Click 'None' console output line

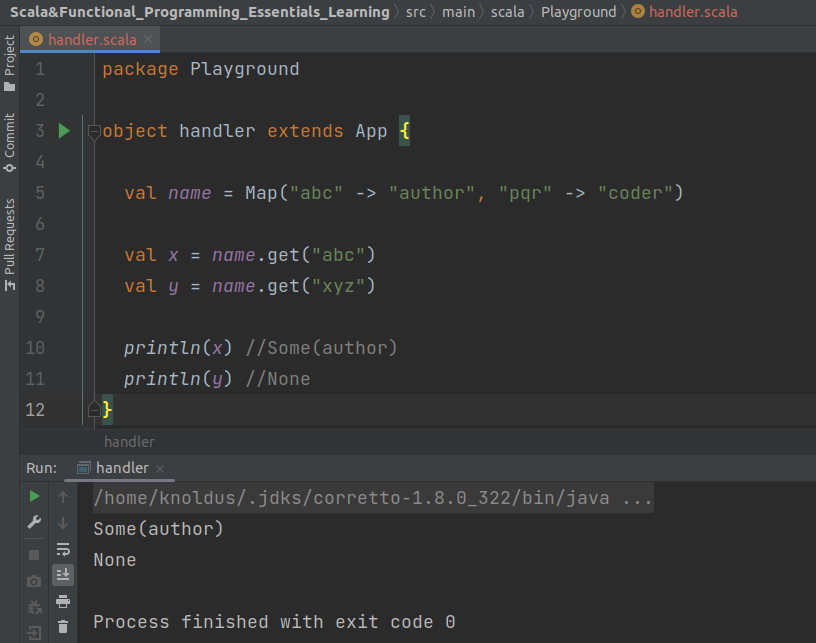114,560
